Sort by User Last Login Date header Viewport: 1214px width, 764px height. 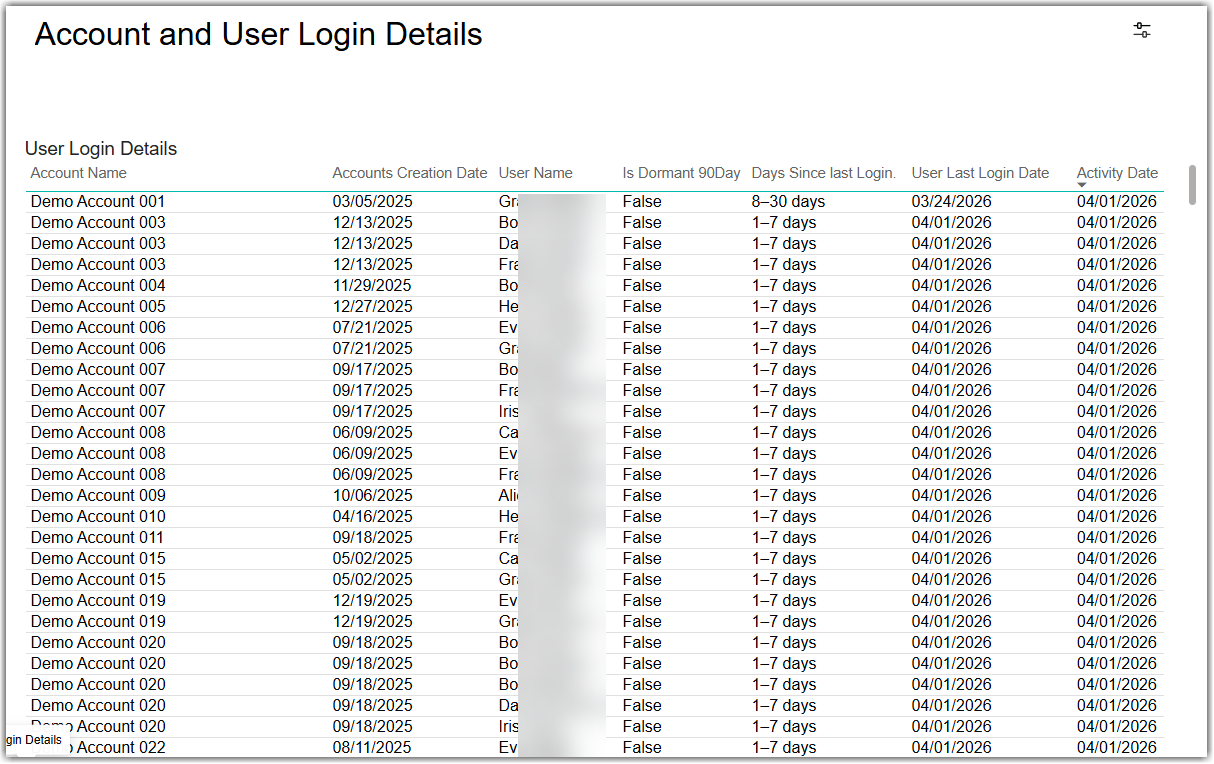(x=980, y=173)
